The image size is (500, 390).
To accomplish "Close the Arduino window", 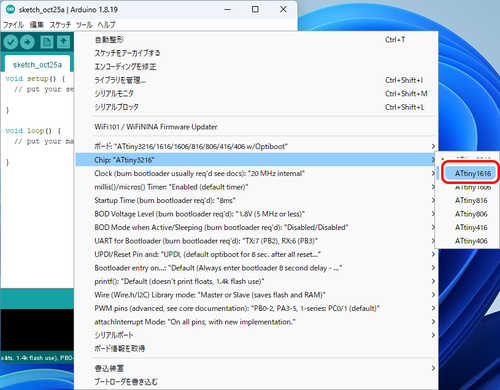I will tap(283, 9).
